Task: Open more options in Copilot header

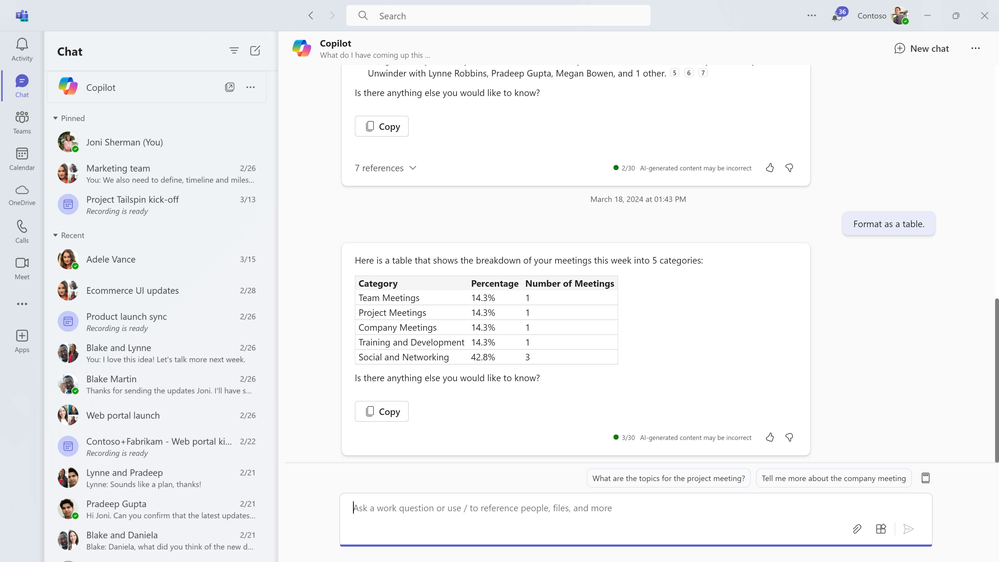Action: 975,48
